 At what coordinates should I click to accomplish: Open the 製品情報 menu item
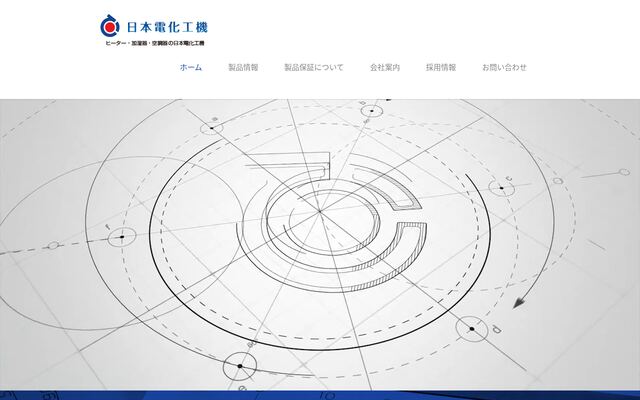[x=243, y=67]
